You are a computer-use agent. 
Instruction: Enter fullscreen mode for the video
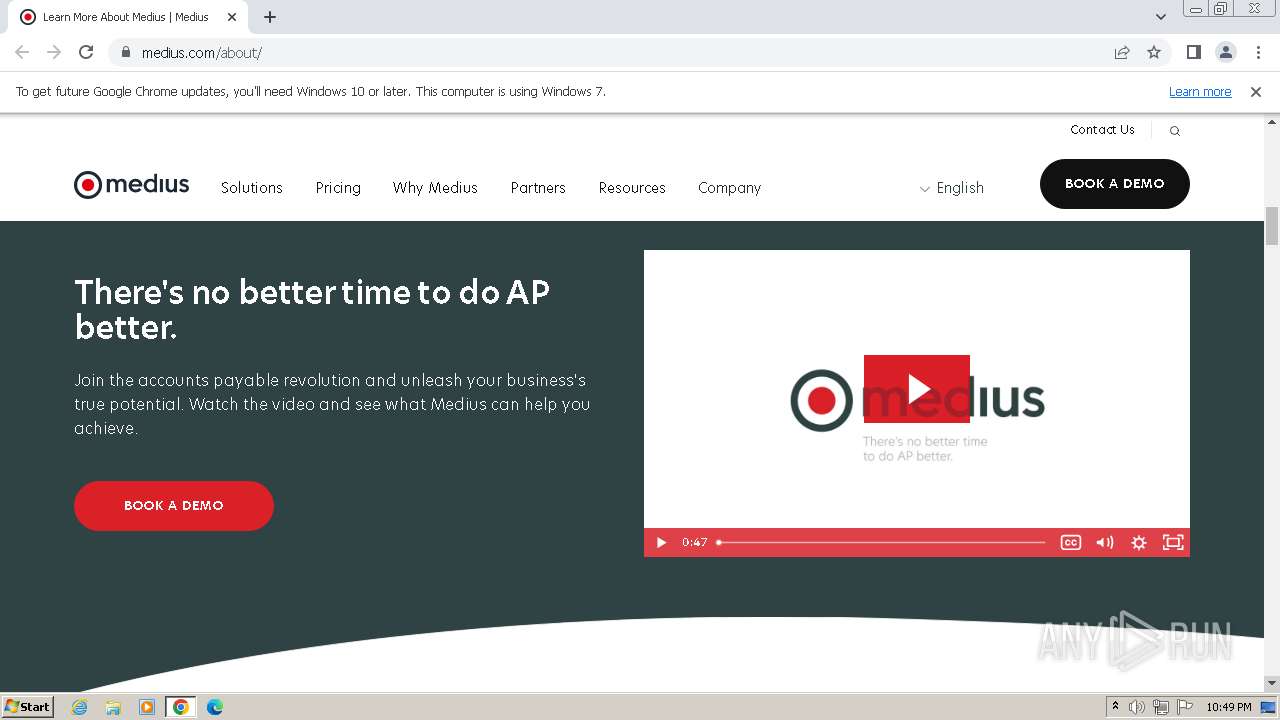[x=1173, y=542]
